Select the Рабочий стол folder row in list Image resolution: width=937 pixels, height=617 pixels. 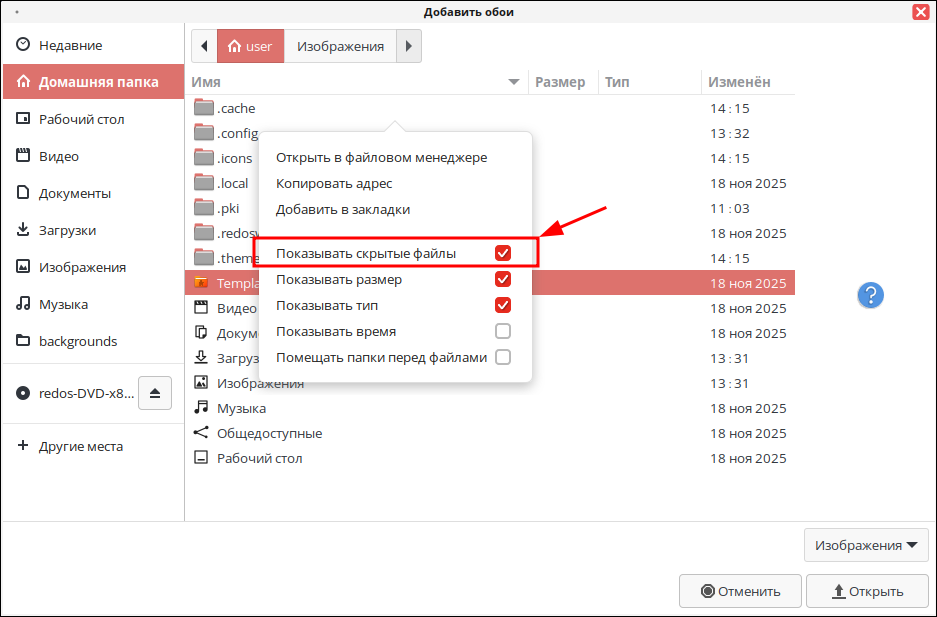click(x=260, y=458)
